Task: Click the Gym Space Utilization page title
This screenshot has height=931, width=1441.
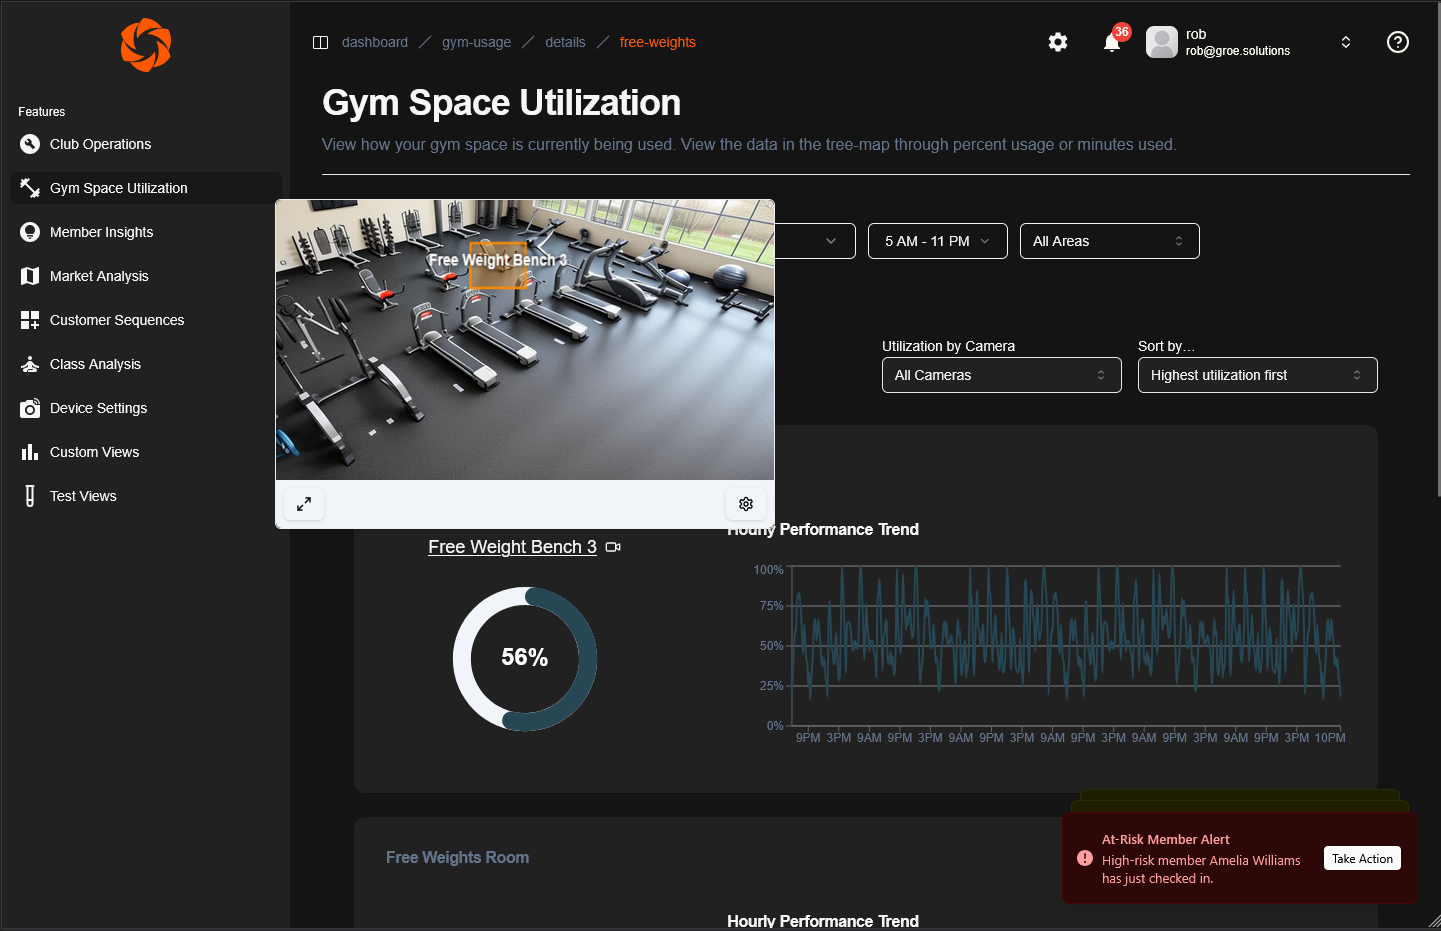Action: pos(502,103)
